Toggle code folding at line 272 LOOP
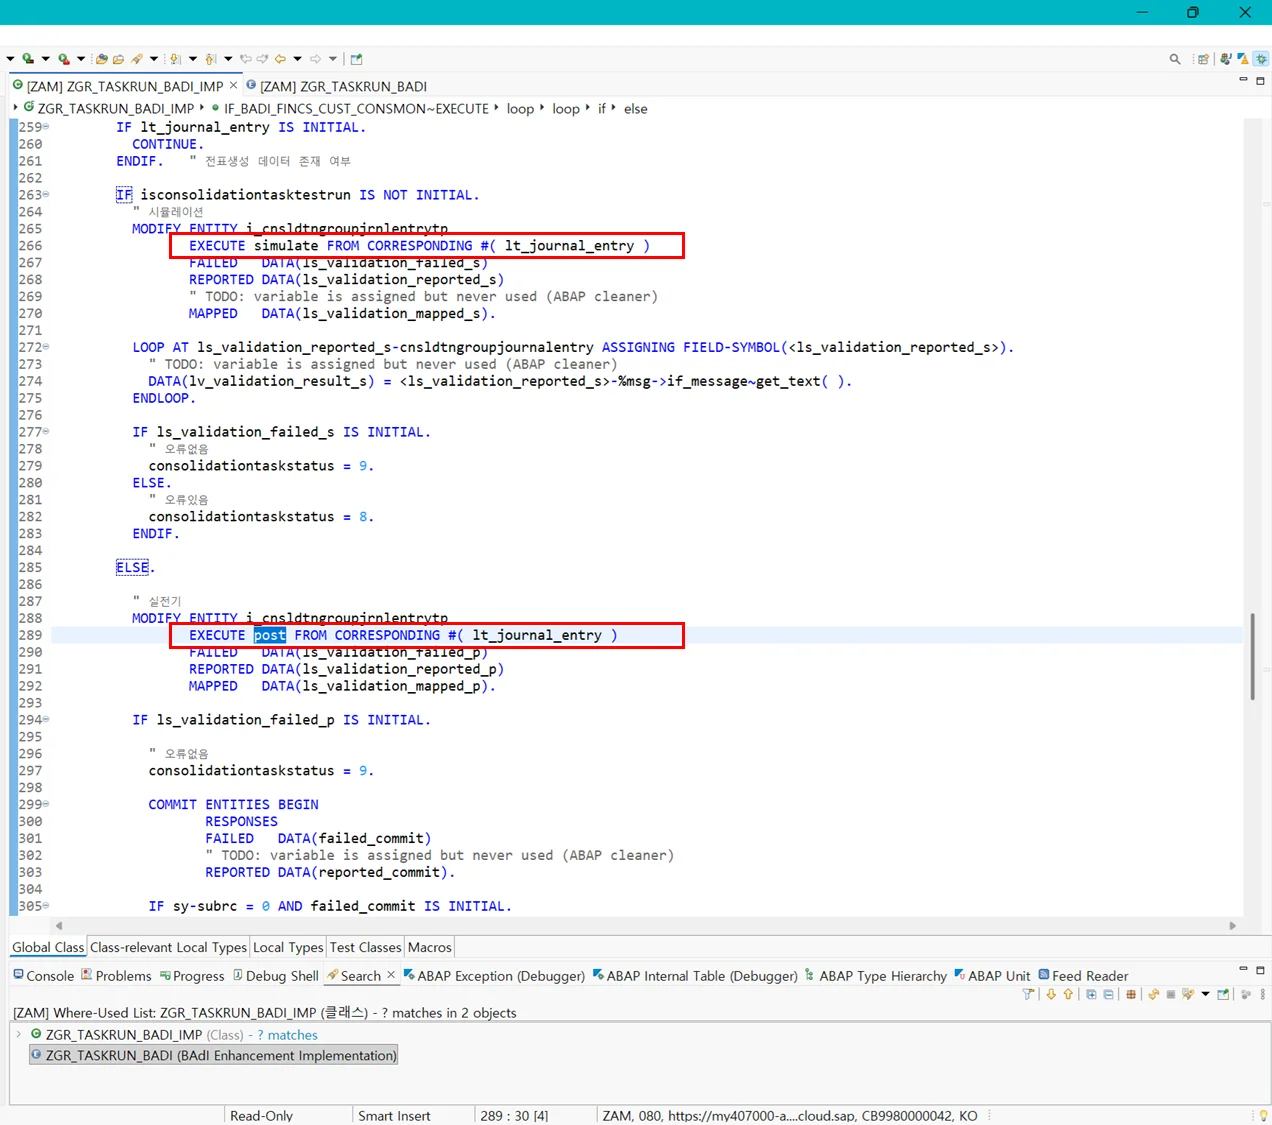The height and width of the screenshot is (1125, 1272). 46,347
